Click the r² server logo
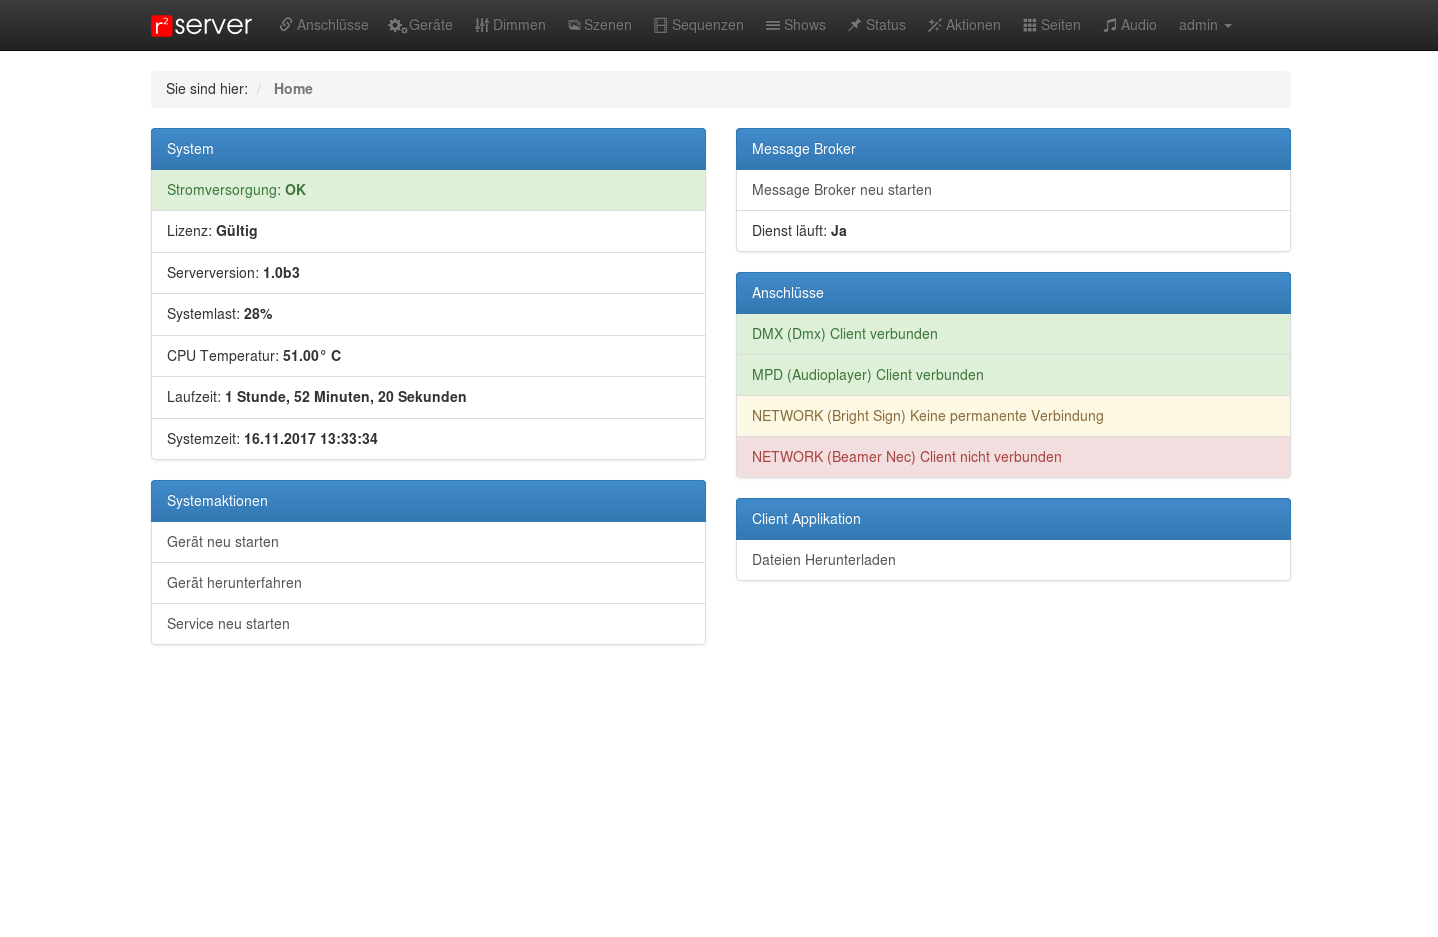1438x937 pixels. [201, 25]
